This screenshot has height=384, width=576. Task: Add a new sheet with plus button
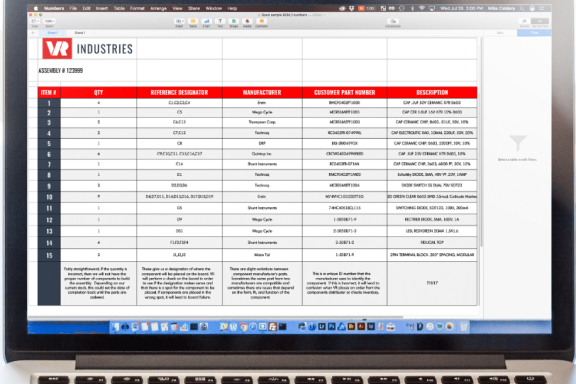click(x=33, y=33)
